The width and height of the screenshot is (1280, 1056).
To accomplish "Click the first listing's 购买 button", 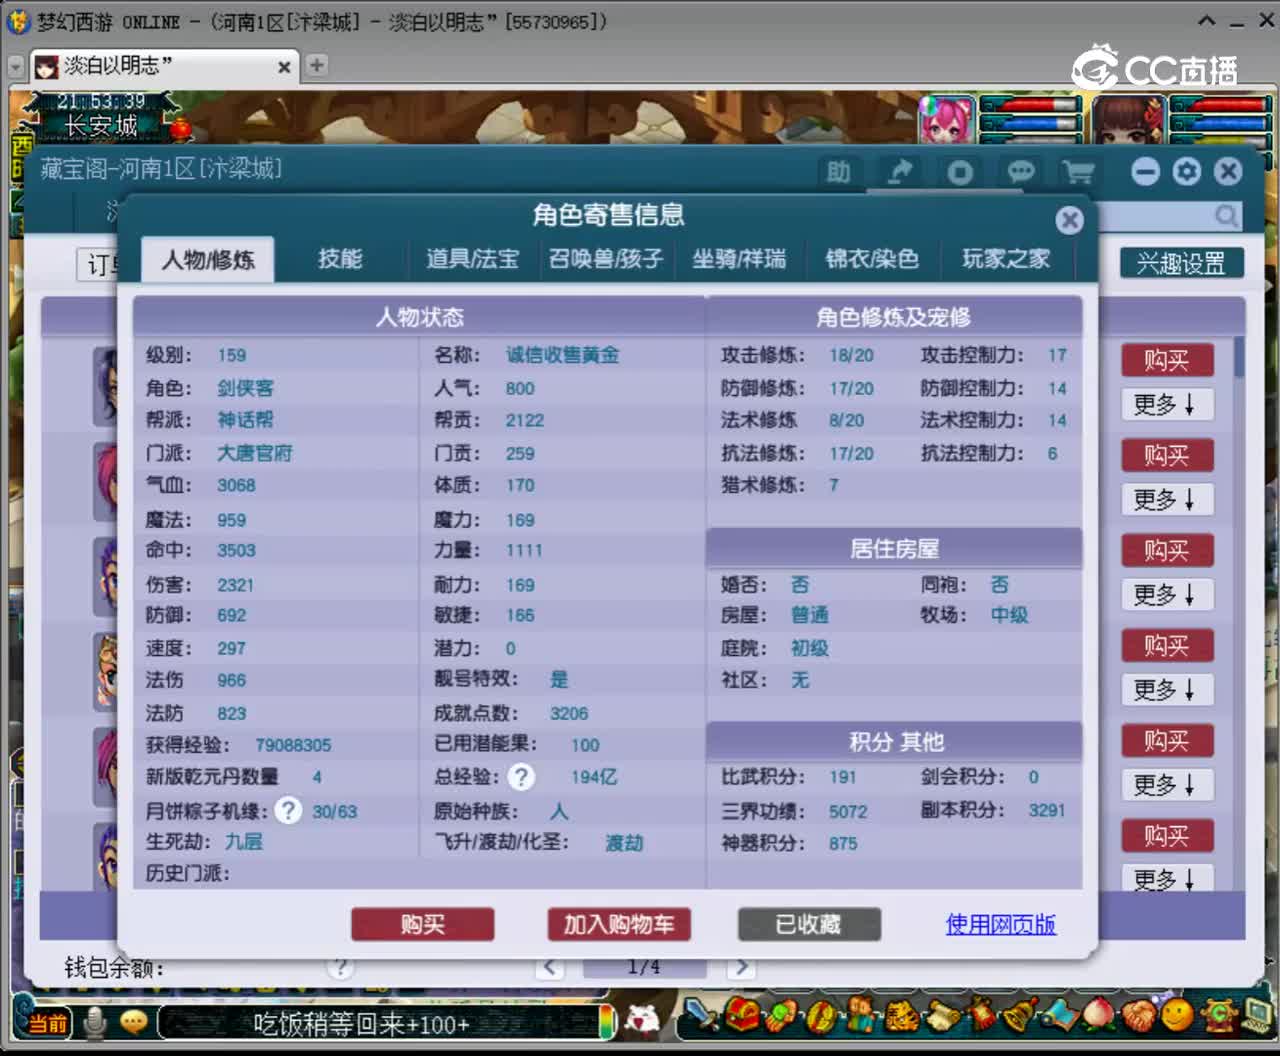I will (1166, 360).
